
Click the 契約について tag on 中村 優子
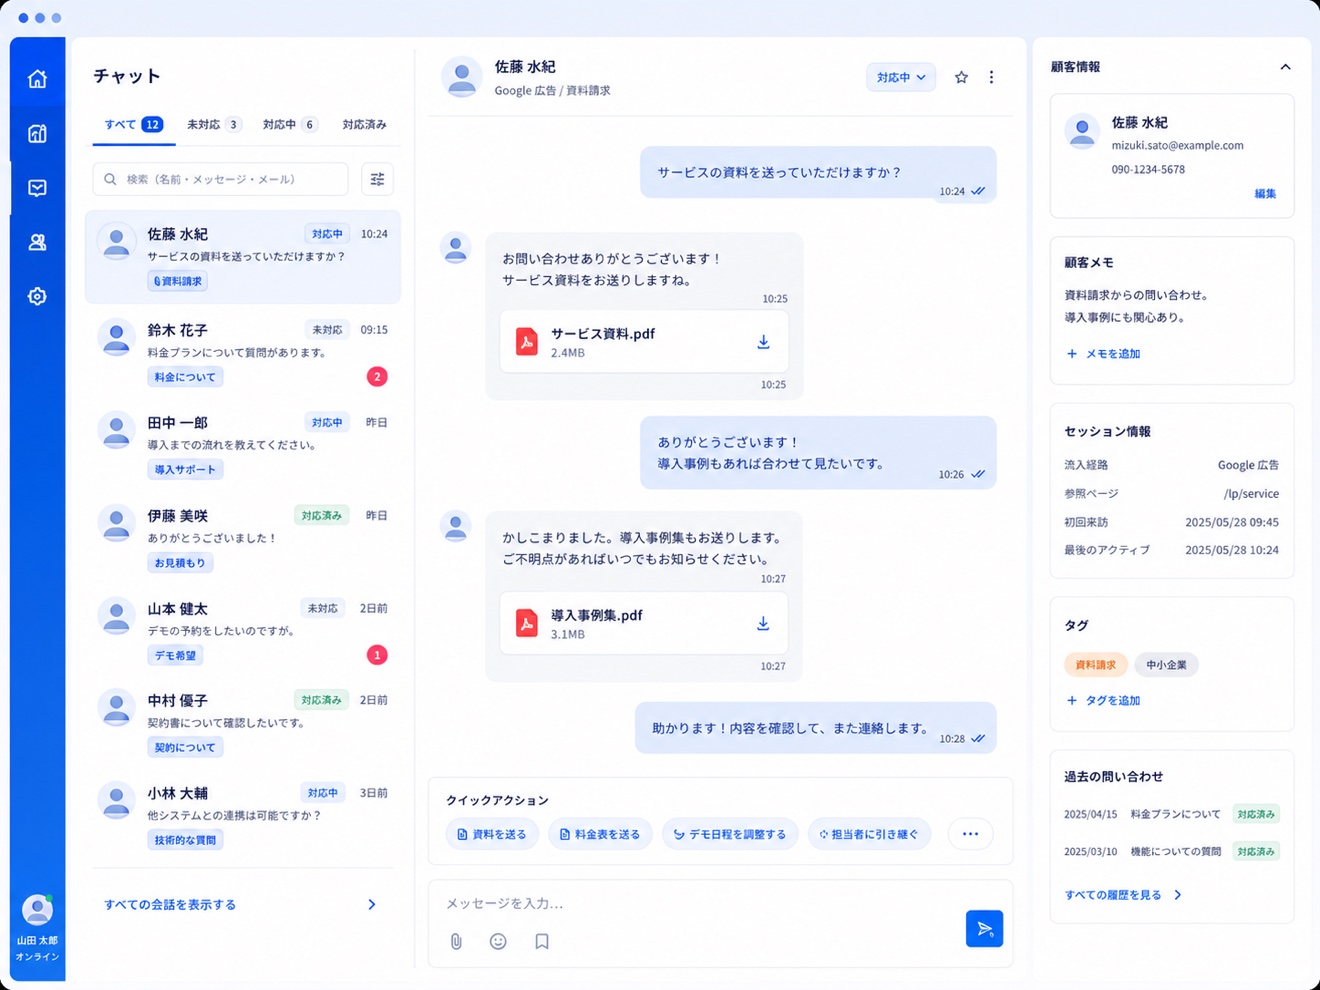pos(185,747)
